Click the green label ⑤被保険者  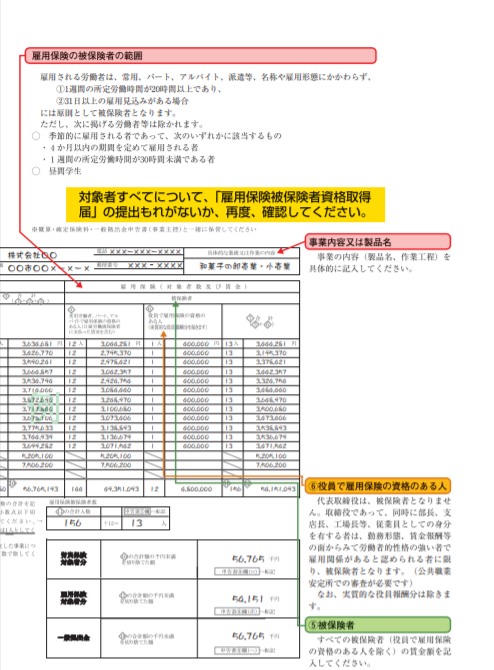(x=378, y=625)
